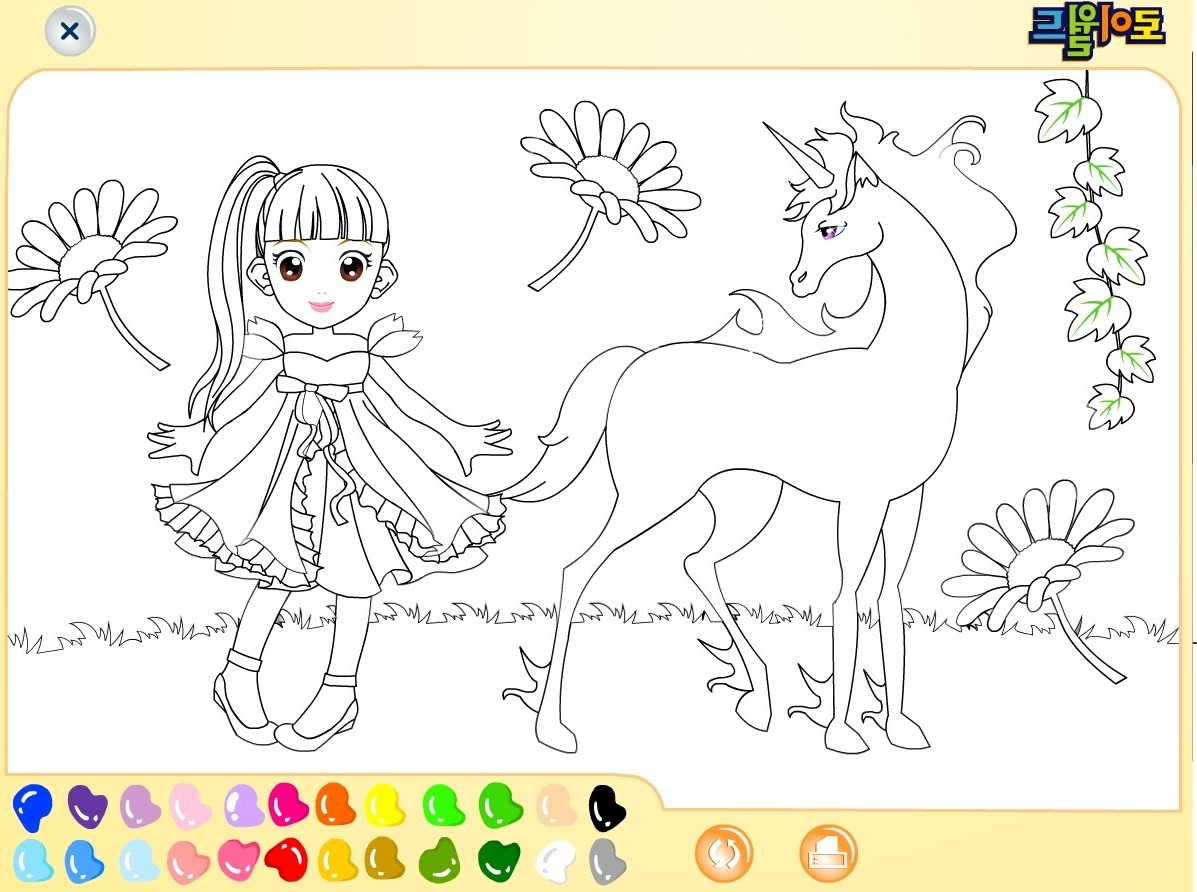The width and height of the screenshot is (1197, 892).
Task: Select the red paint color
Action: [x=286, y=858]
